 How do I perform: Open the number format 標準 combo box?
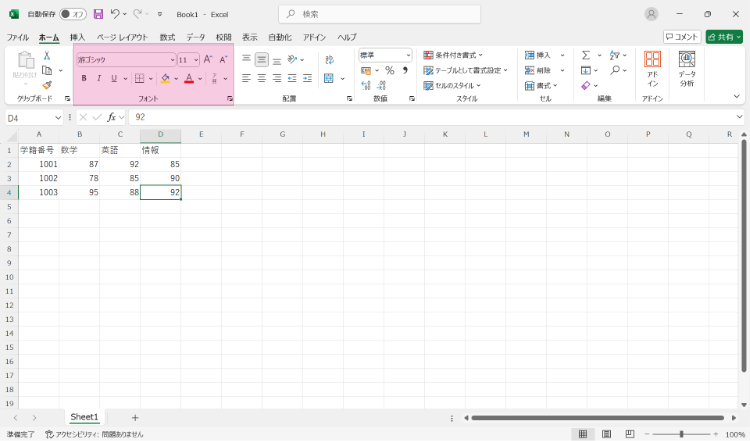pyautogui.click(x=385, y=56)
